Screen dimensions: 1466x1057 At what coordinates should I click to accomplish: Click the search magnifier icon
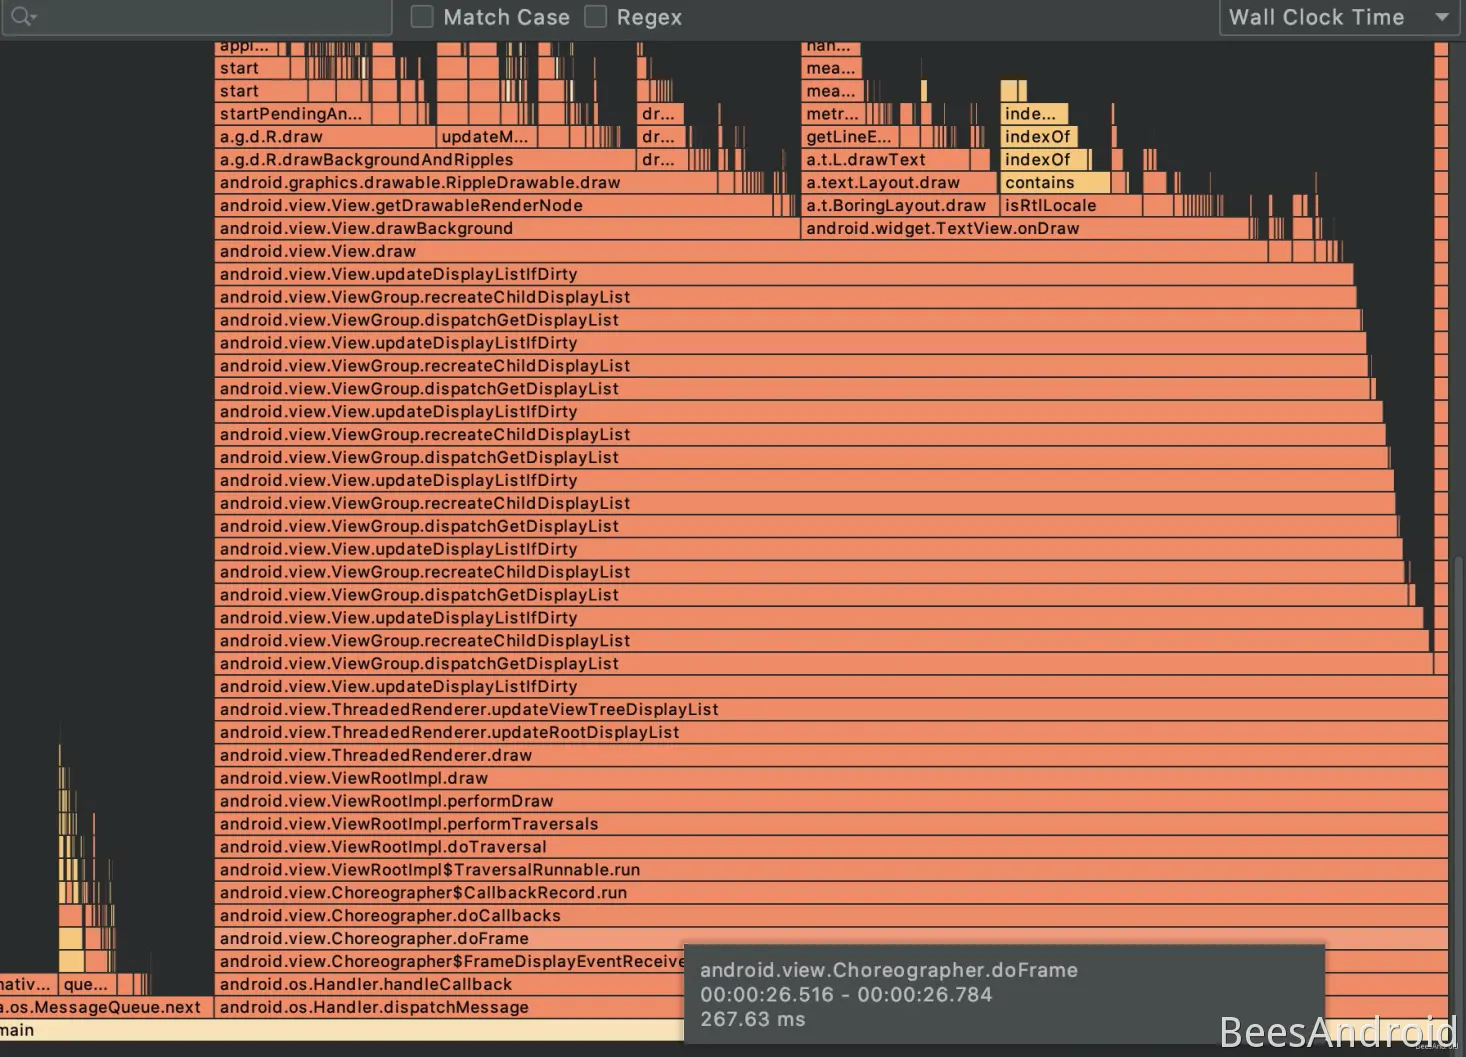pos(22,17)
